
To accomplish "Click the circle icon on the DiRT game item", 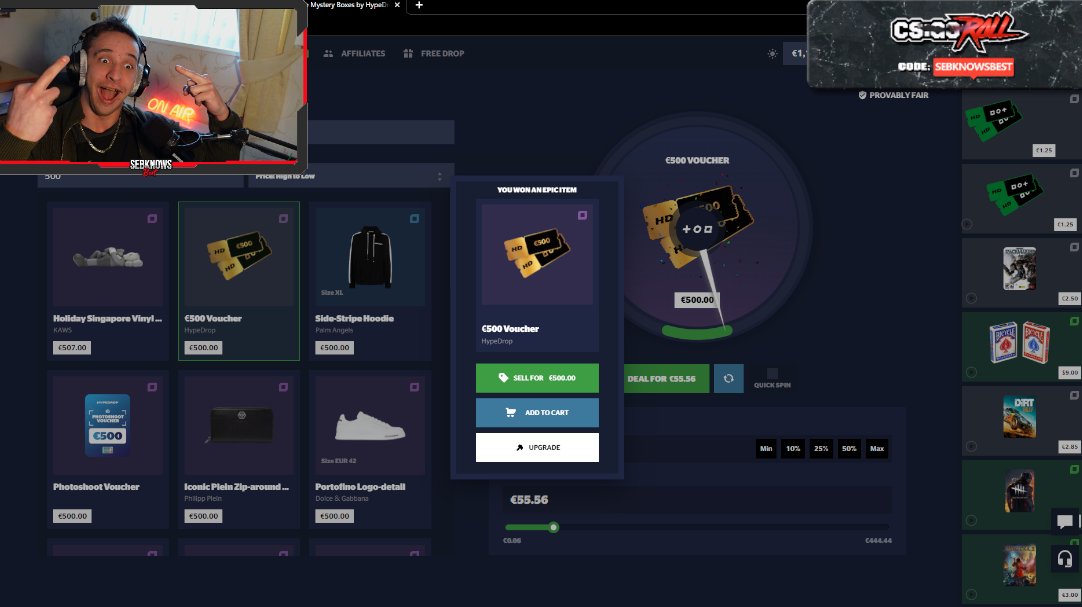I will pyautogui.click(x=972, y=446).
